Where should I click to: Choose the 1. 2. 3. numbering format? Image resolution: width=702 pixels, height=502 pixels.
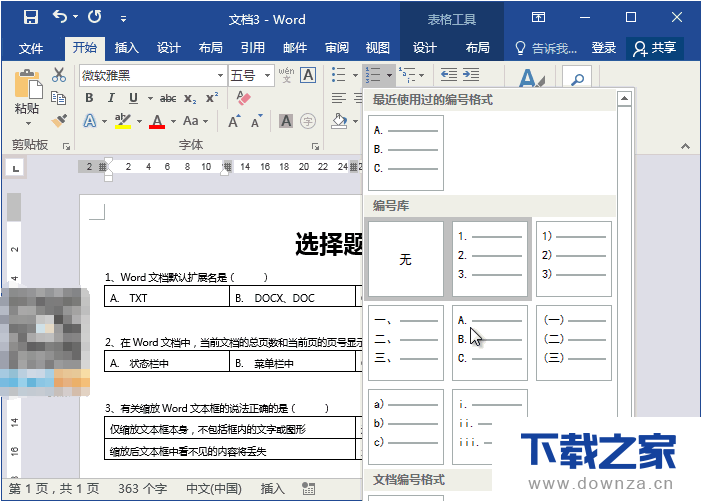(x=490, y=259)
